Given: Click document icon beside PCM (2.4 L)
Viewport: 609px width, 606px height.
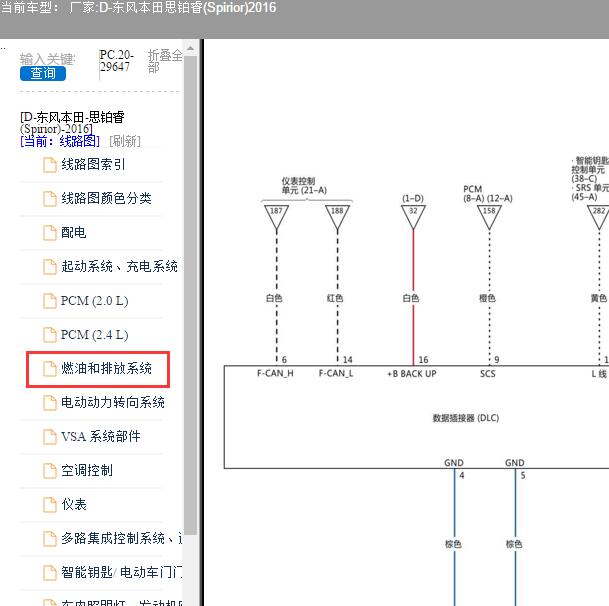Looking at the screenshot, I should 50,334.
